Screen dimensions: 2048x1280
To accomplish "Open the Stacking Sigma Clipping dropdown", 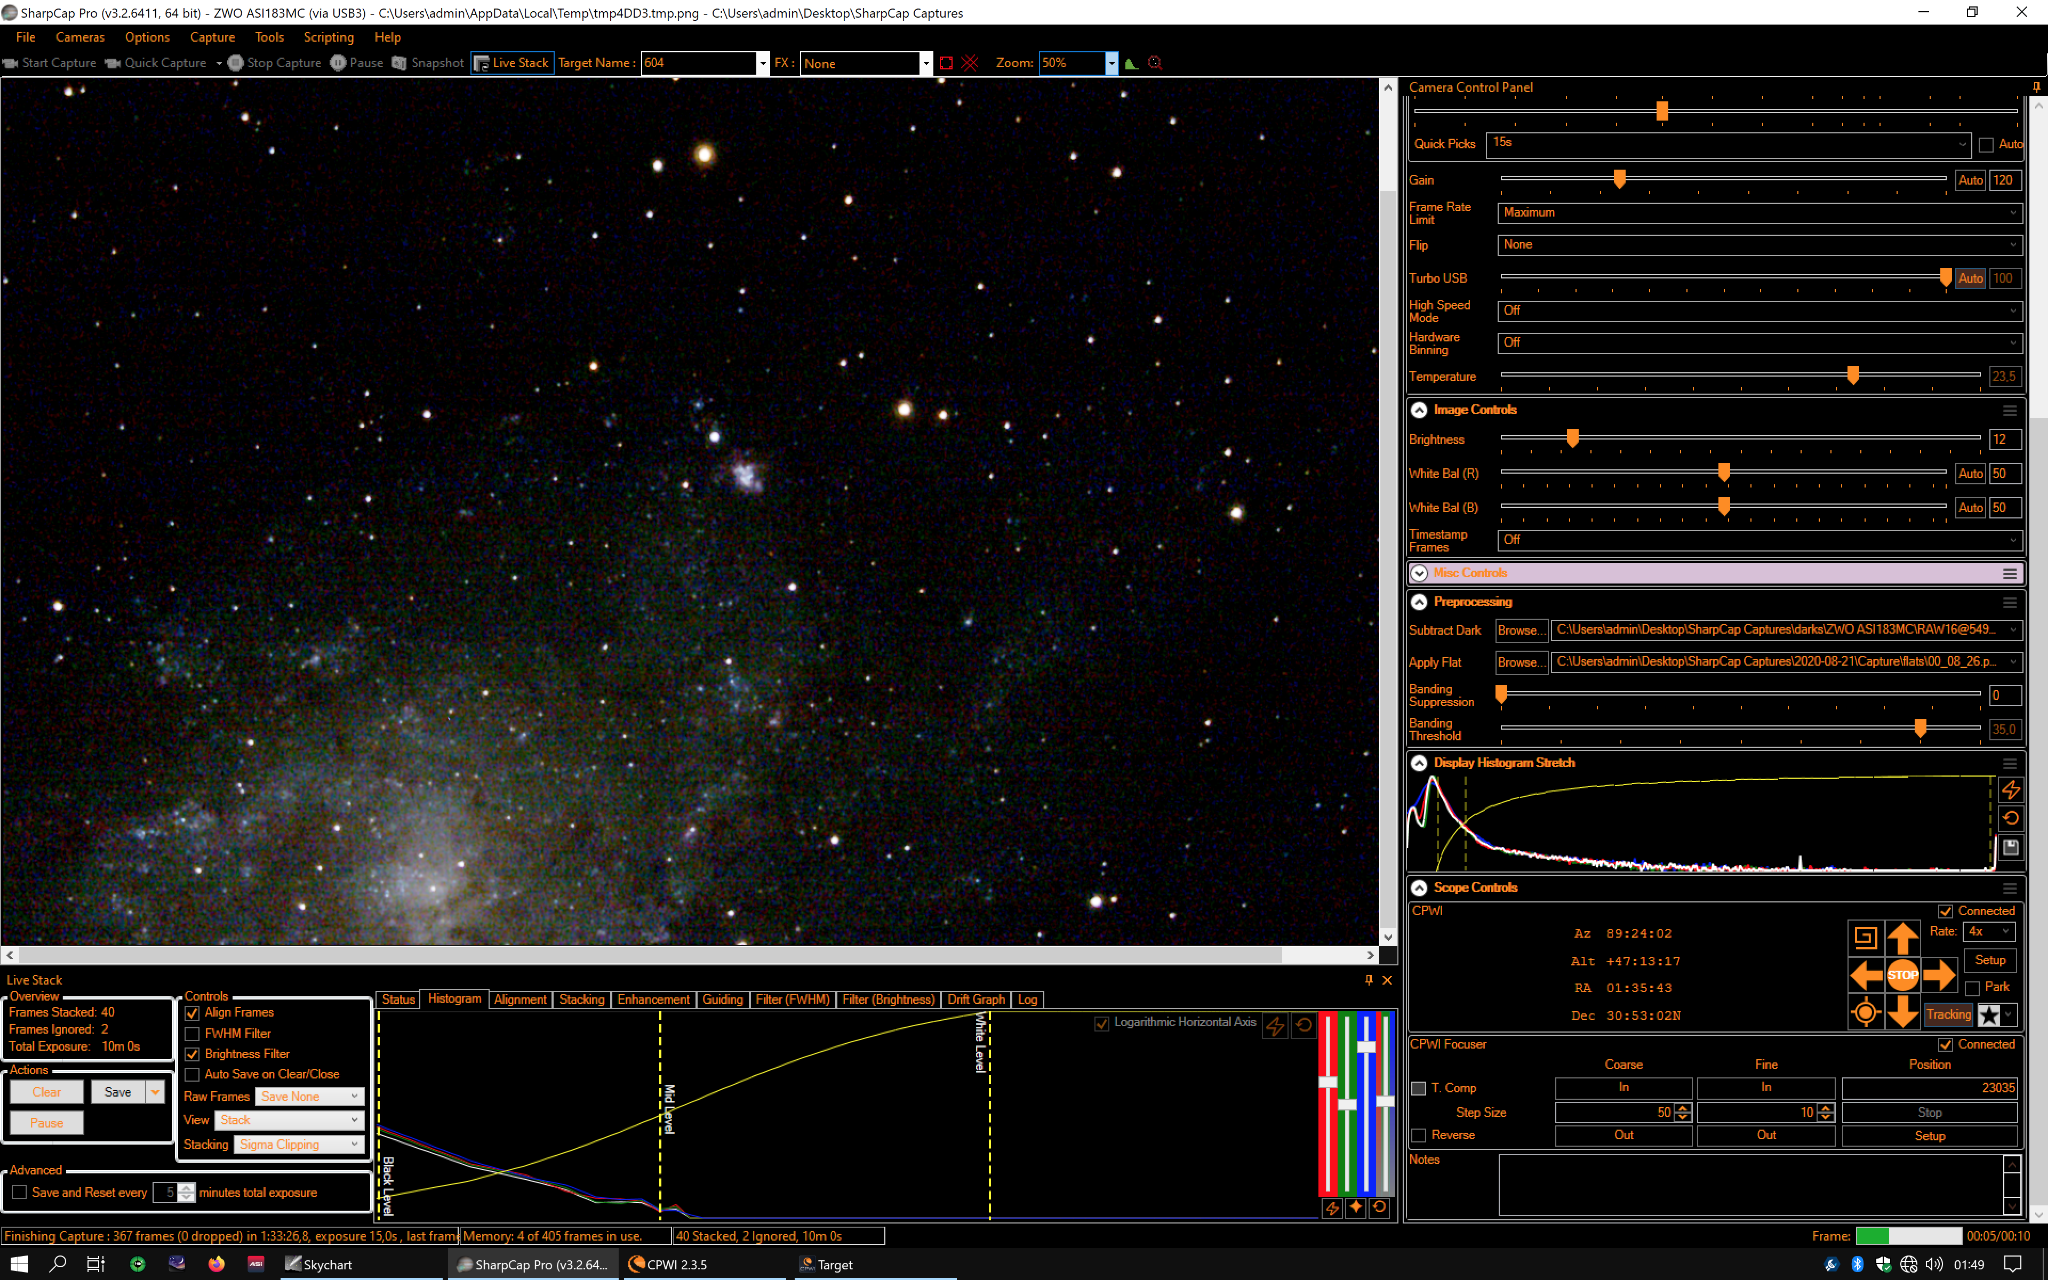I will tap(299, 1145).
